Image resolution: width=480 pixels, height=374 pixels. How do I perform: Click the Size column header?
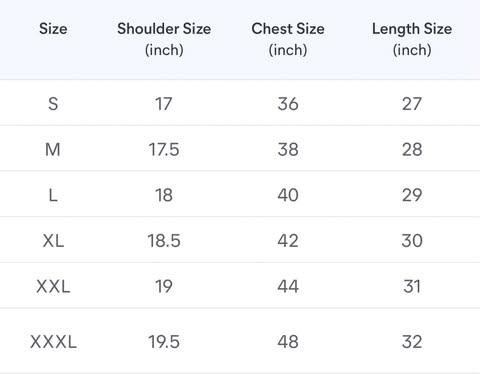(53, 29)
